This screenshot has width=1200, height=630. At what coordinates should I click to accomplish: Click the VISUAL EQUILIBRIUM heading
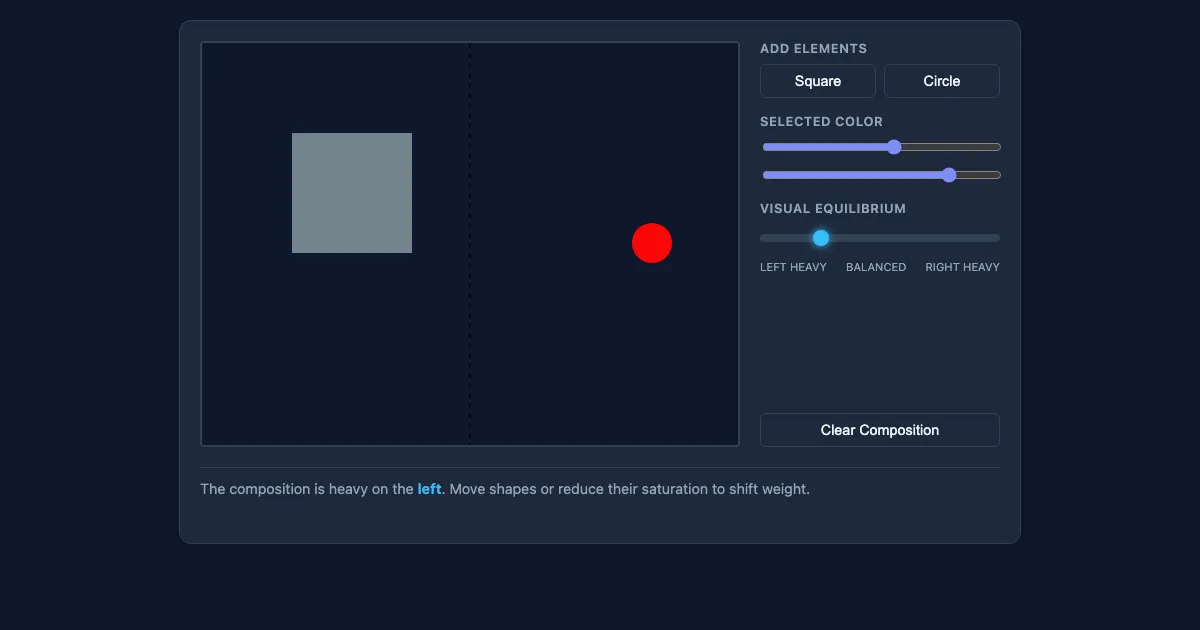[x=833, y=209]
